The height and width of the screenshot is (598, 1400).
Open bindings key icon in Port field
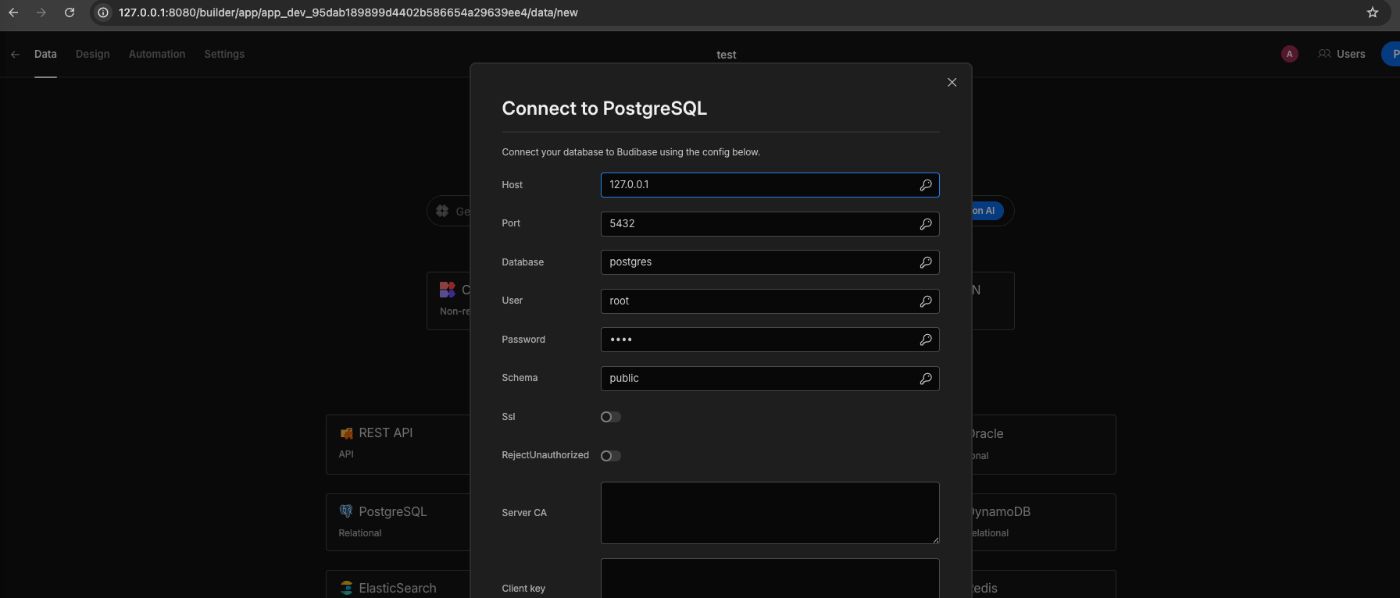coord(926,224)
